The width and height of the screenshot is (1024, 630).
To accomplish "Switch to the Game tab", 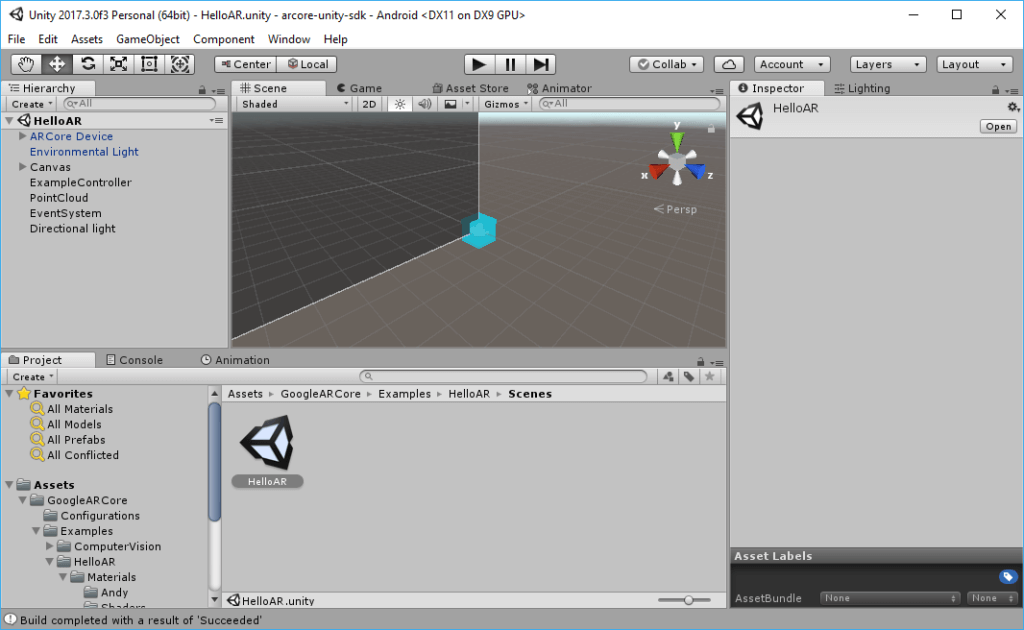I will 359,88.
